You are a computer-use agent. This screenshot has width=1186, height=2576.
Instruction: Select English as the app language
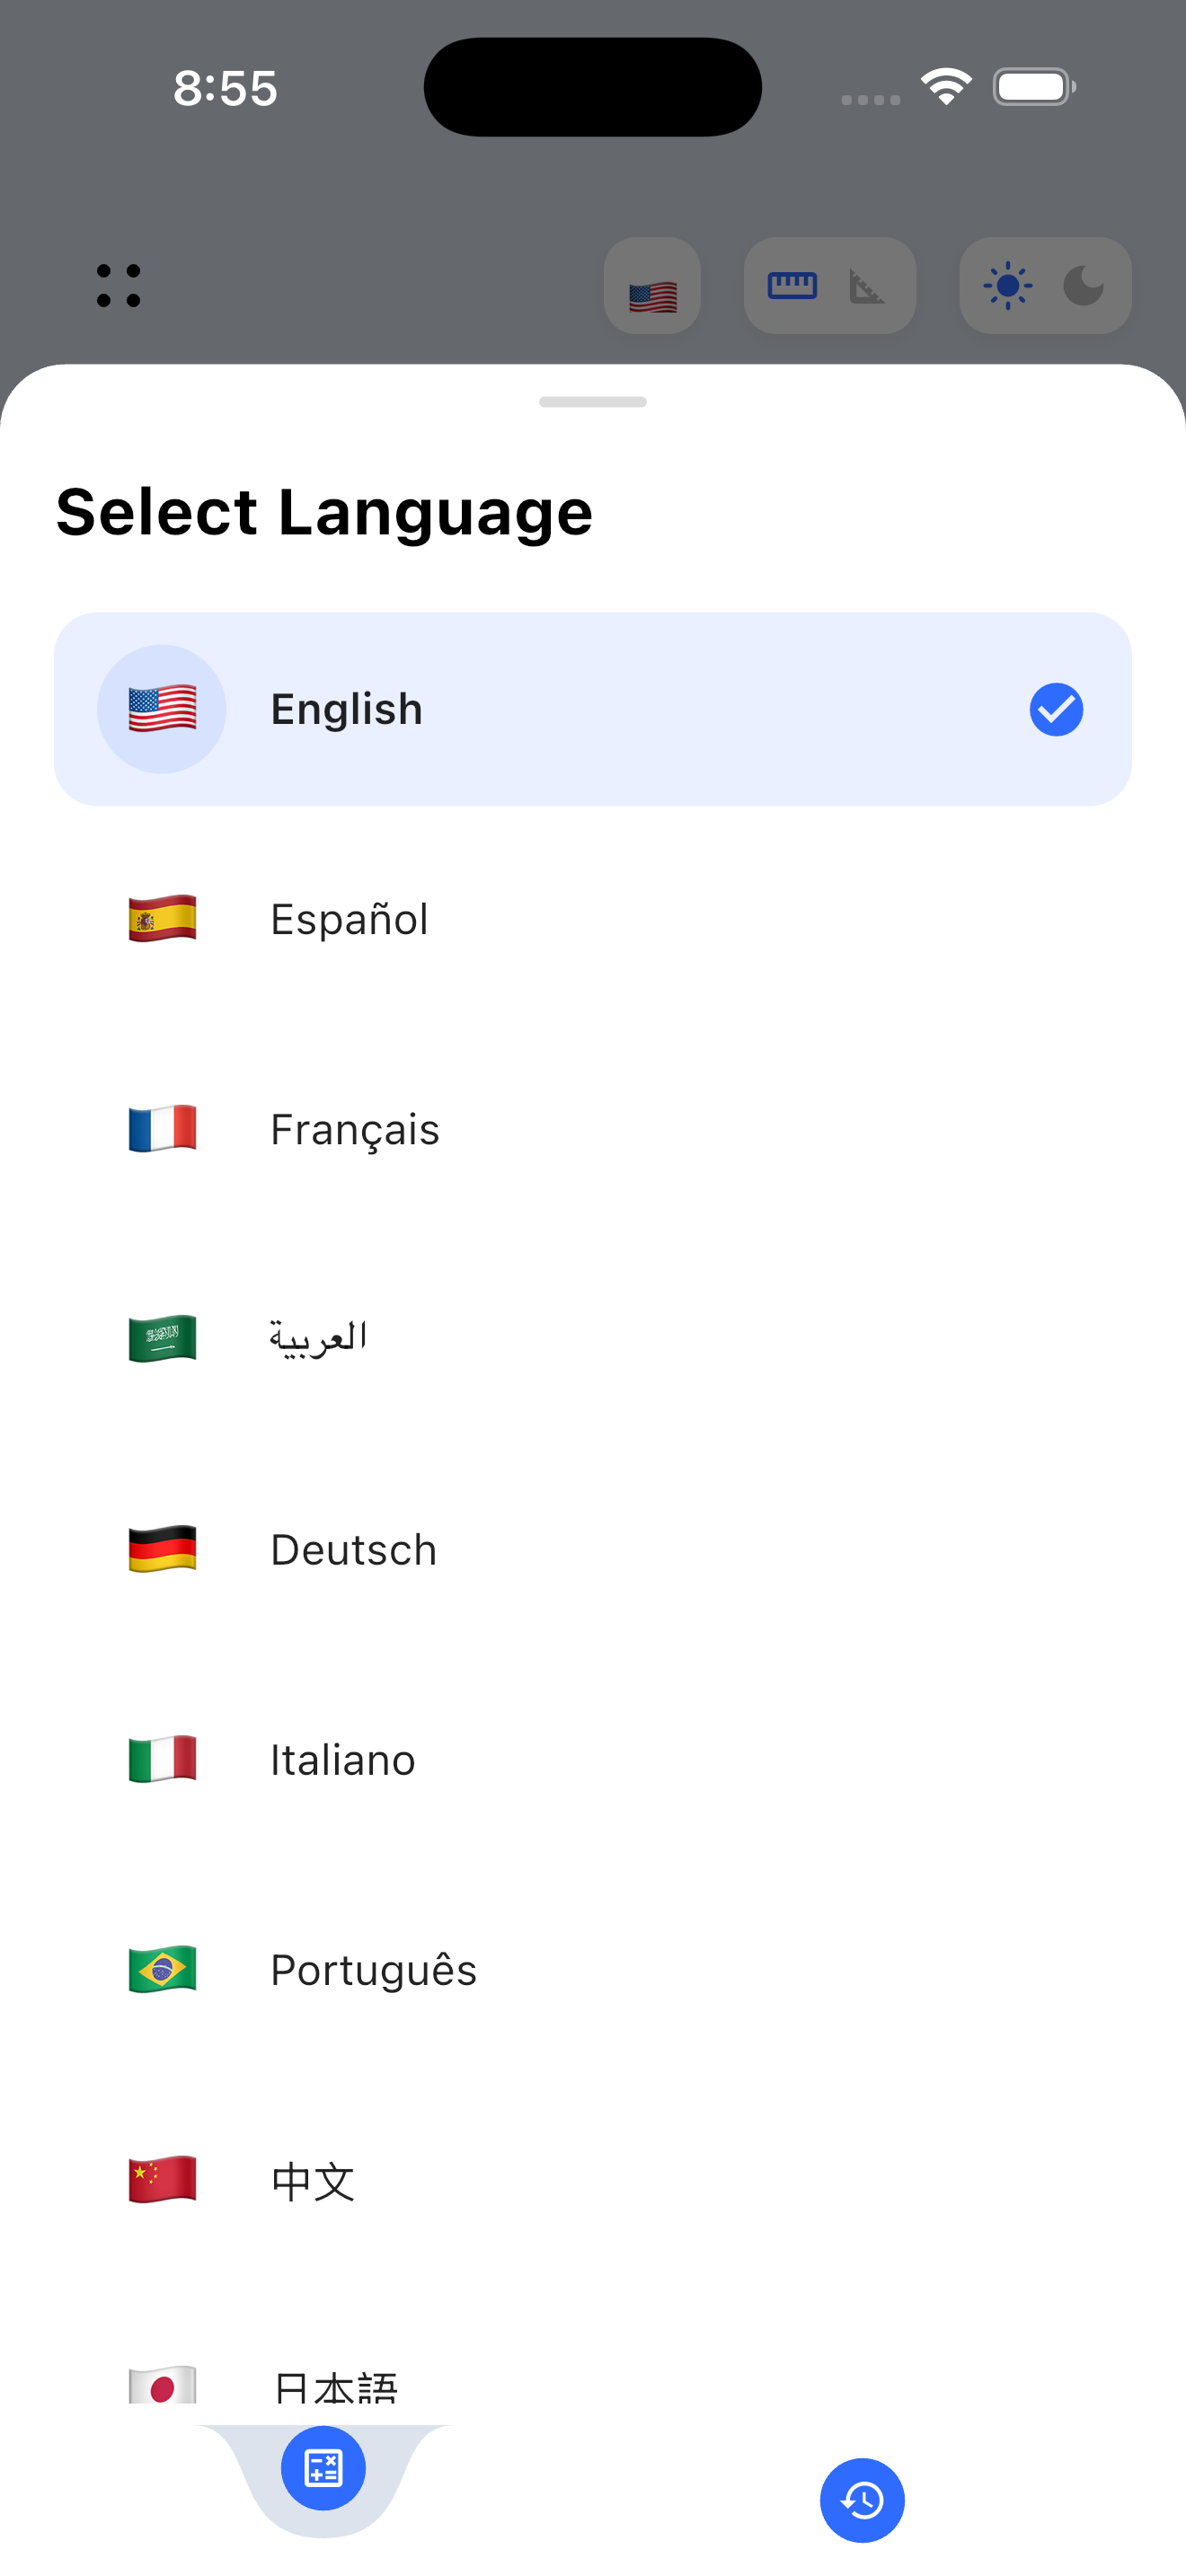click(593, 709)
